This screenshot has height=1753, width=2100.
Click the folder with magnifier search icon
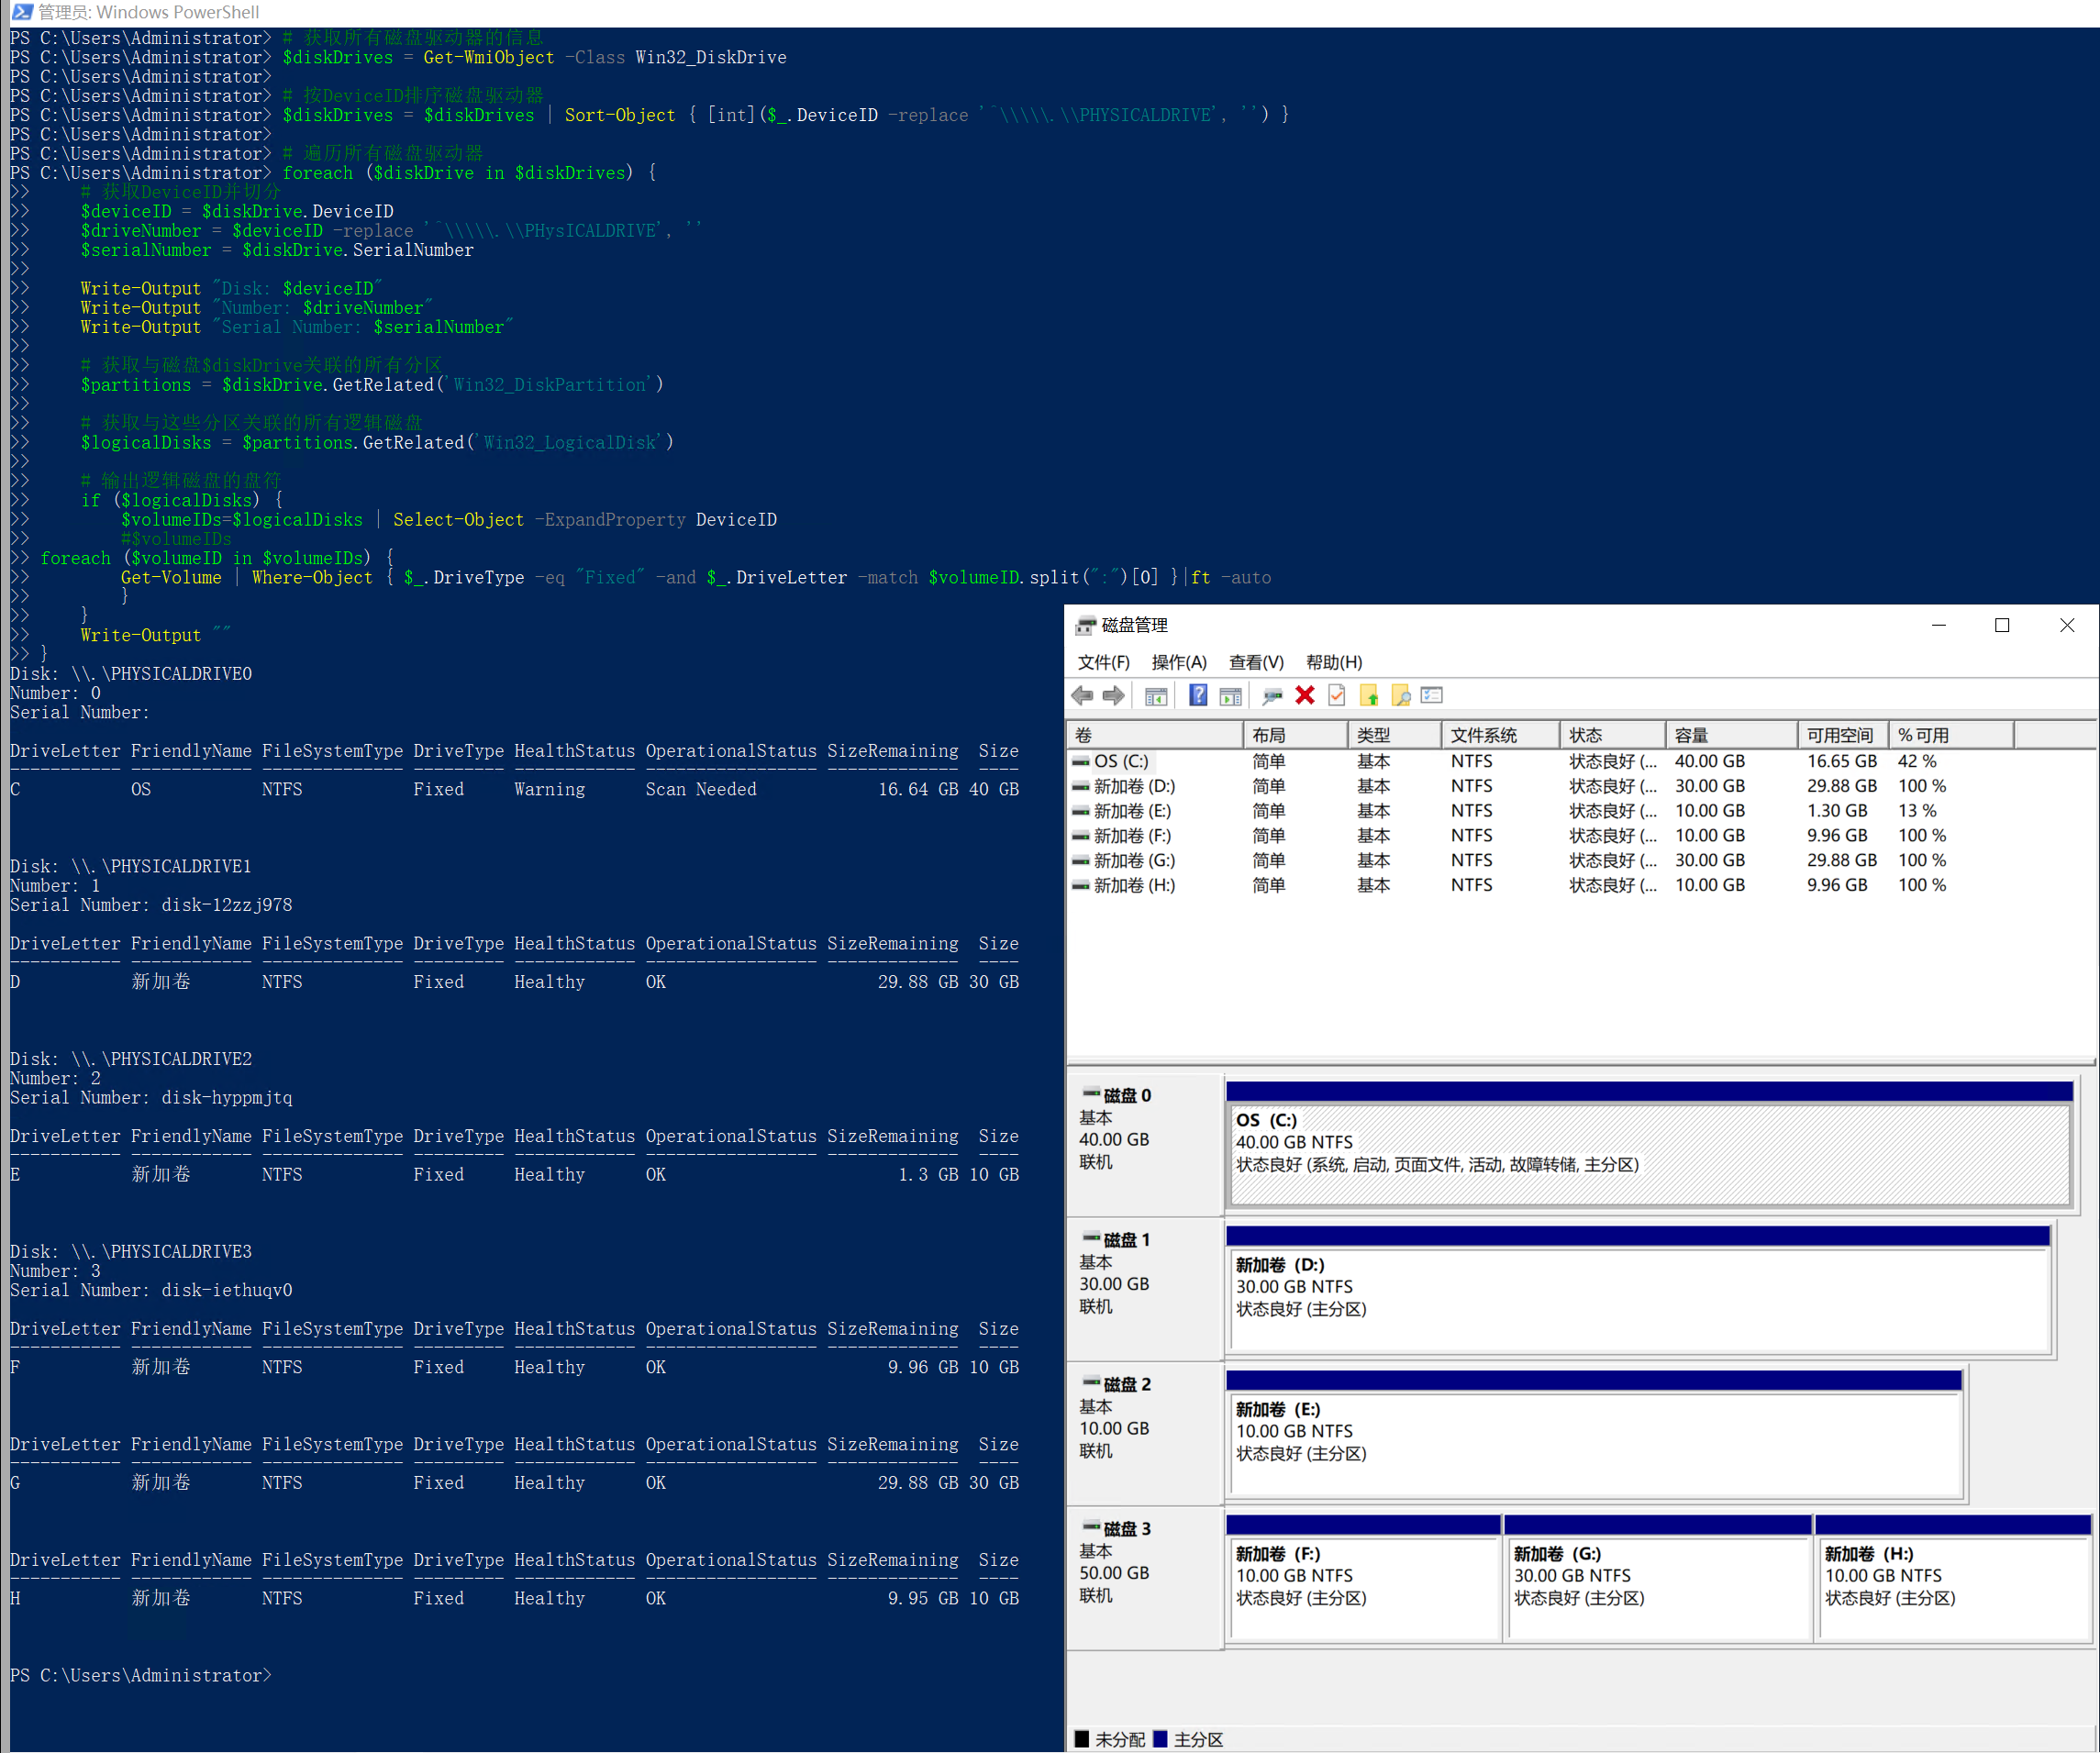[x=1400, y=695]
